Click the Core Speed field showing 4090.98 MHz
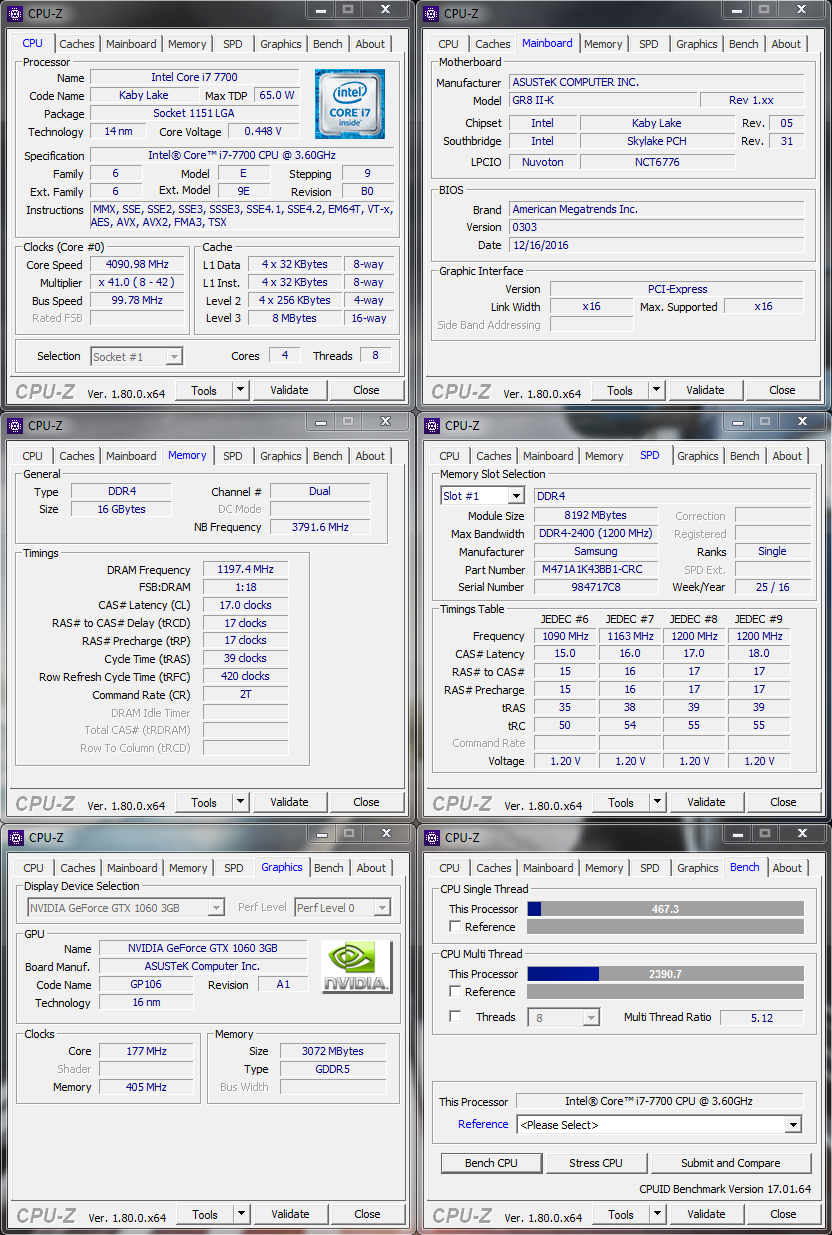Image resolution: width=832 pixels, height=1235 pixels. click(x=137, y=264)
